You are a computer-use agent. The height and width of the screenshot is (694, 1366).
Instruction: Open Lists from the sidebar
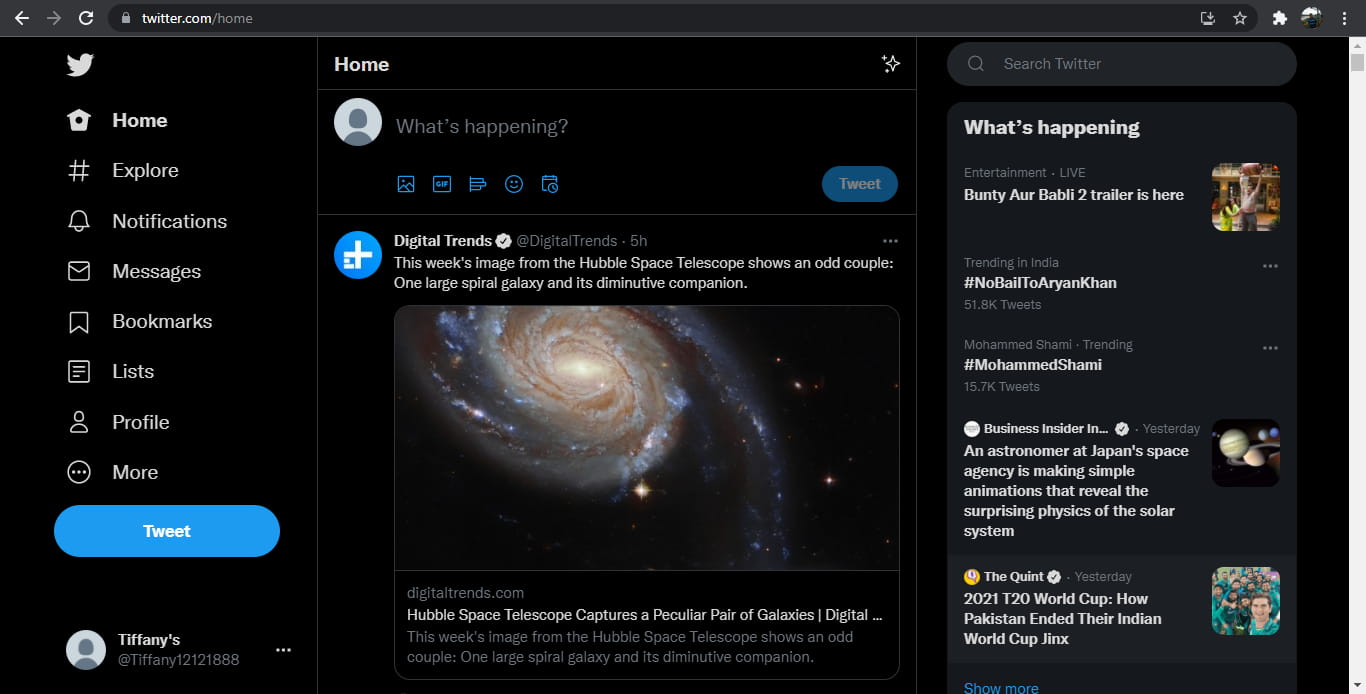[x=110, y=371]
